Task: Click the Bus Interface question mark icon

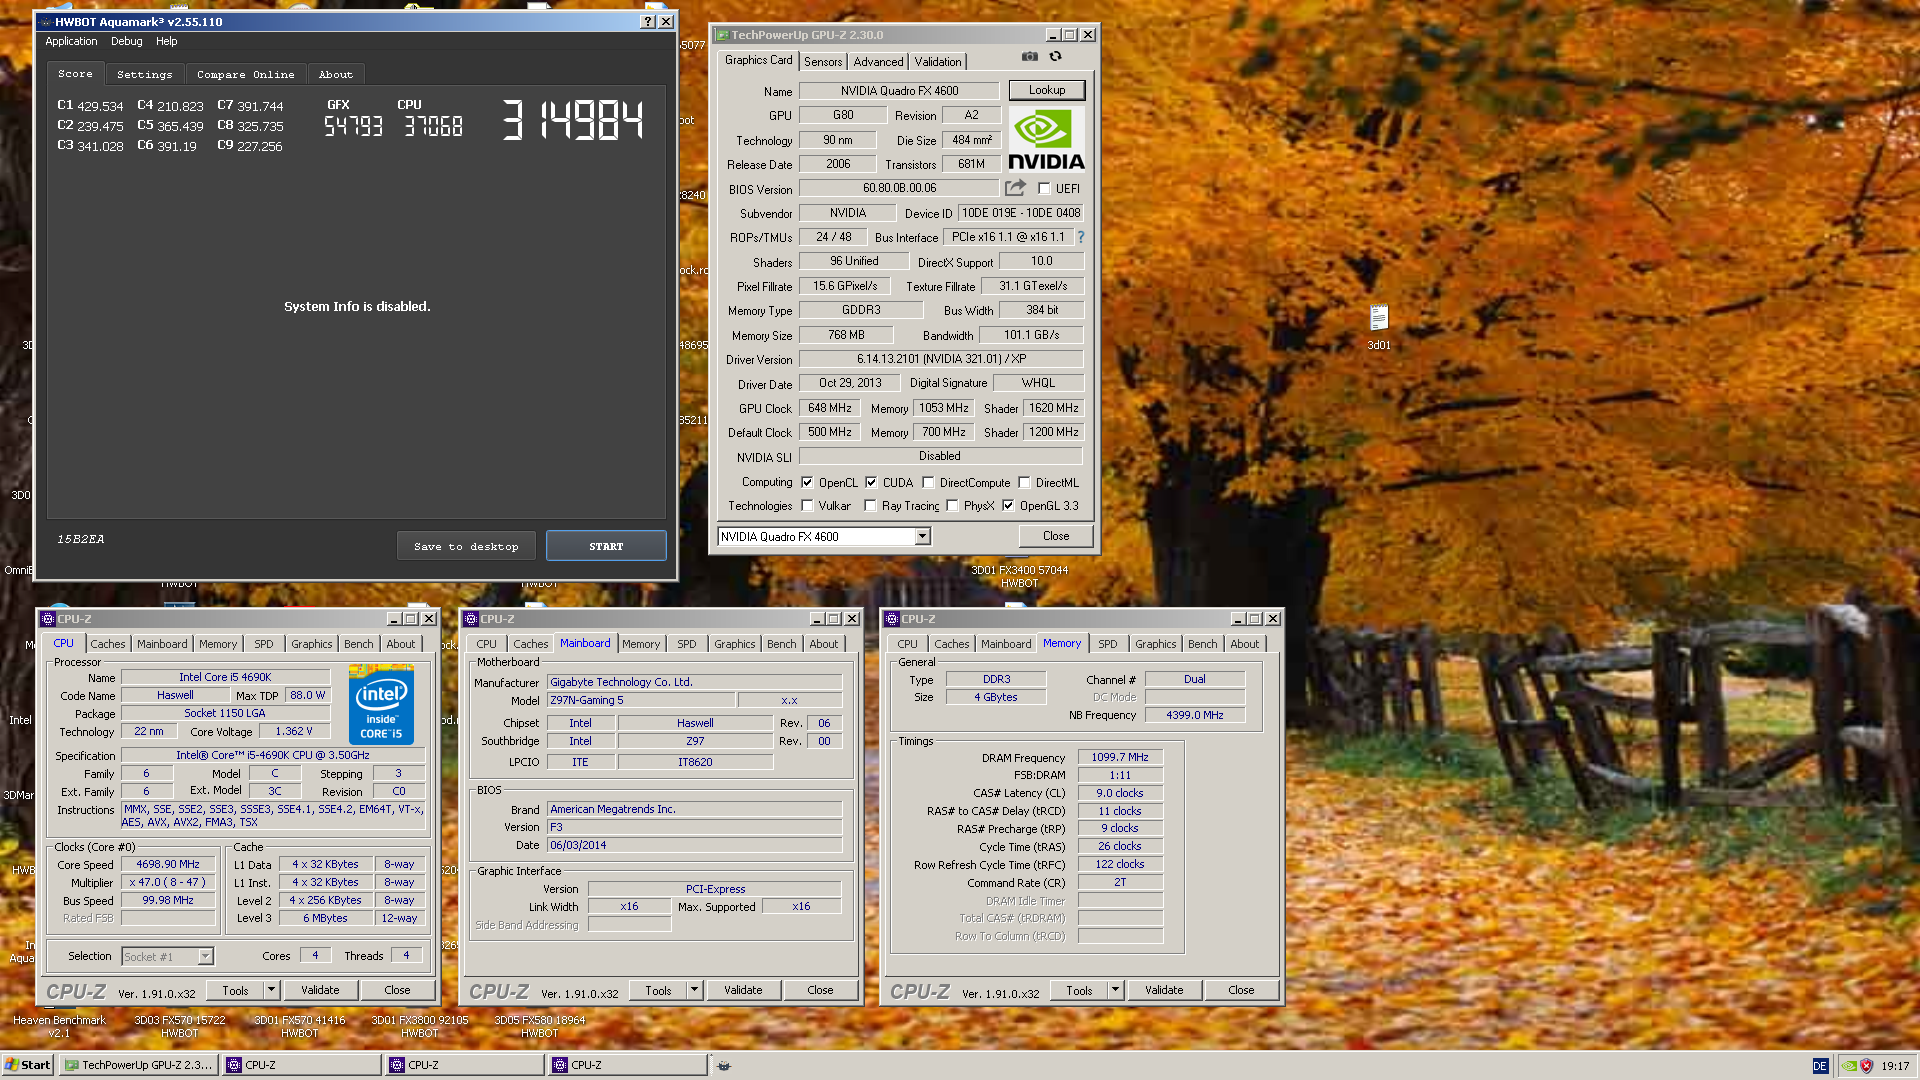Action: click(x=1081, y=238)
